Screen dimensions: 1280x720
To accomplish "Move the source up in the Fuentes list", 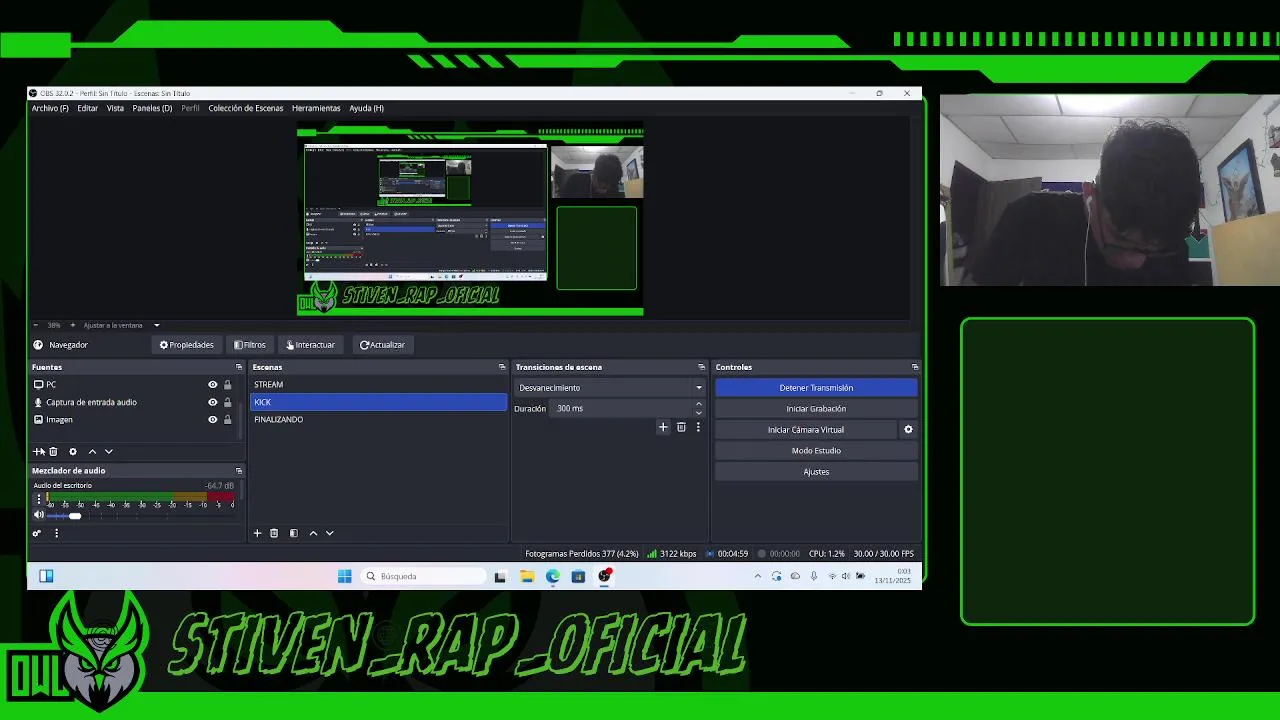I will point(92,452).
